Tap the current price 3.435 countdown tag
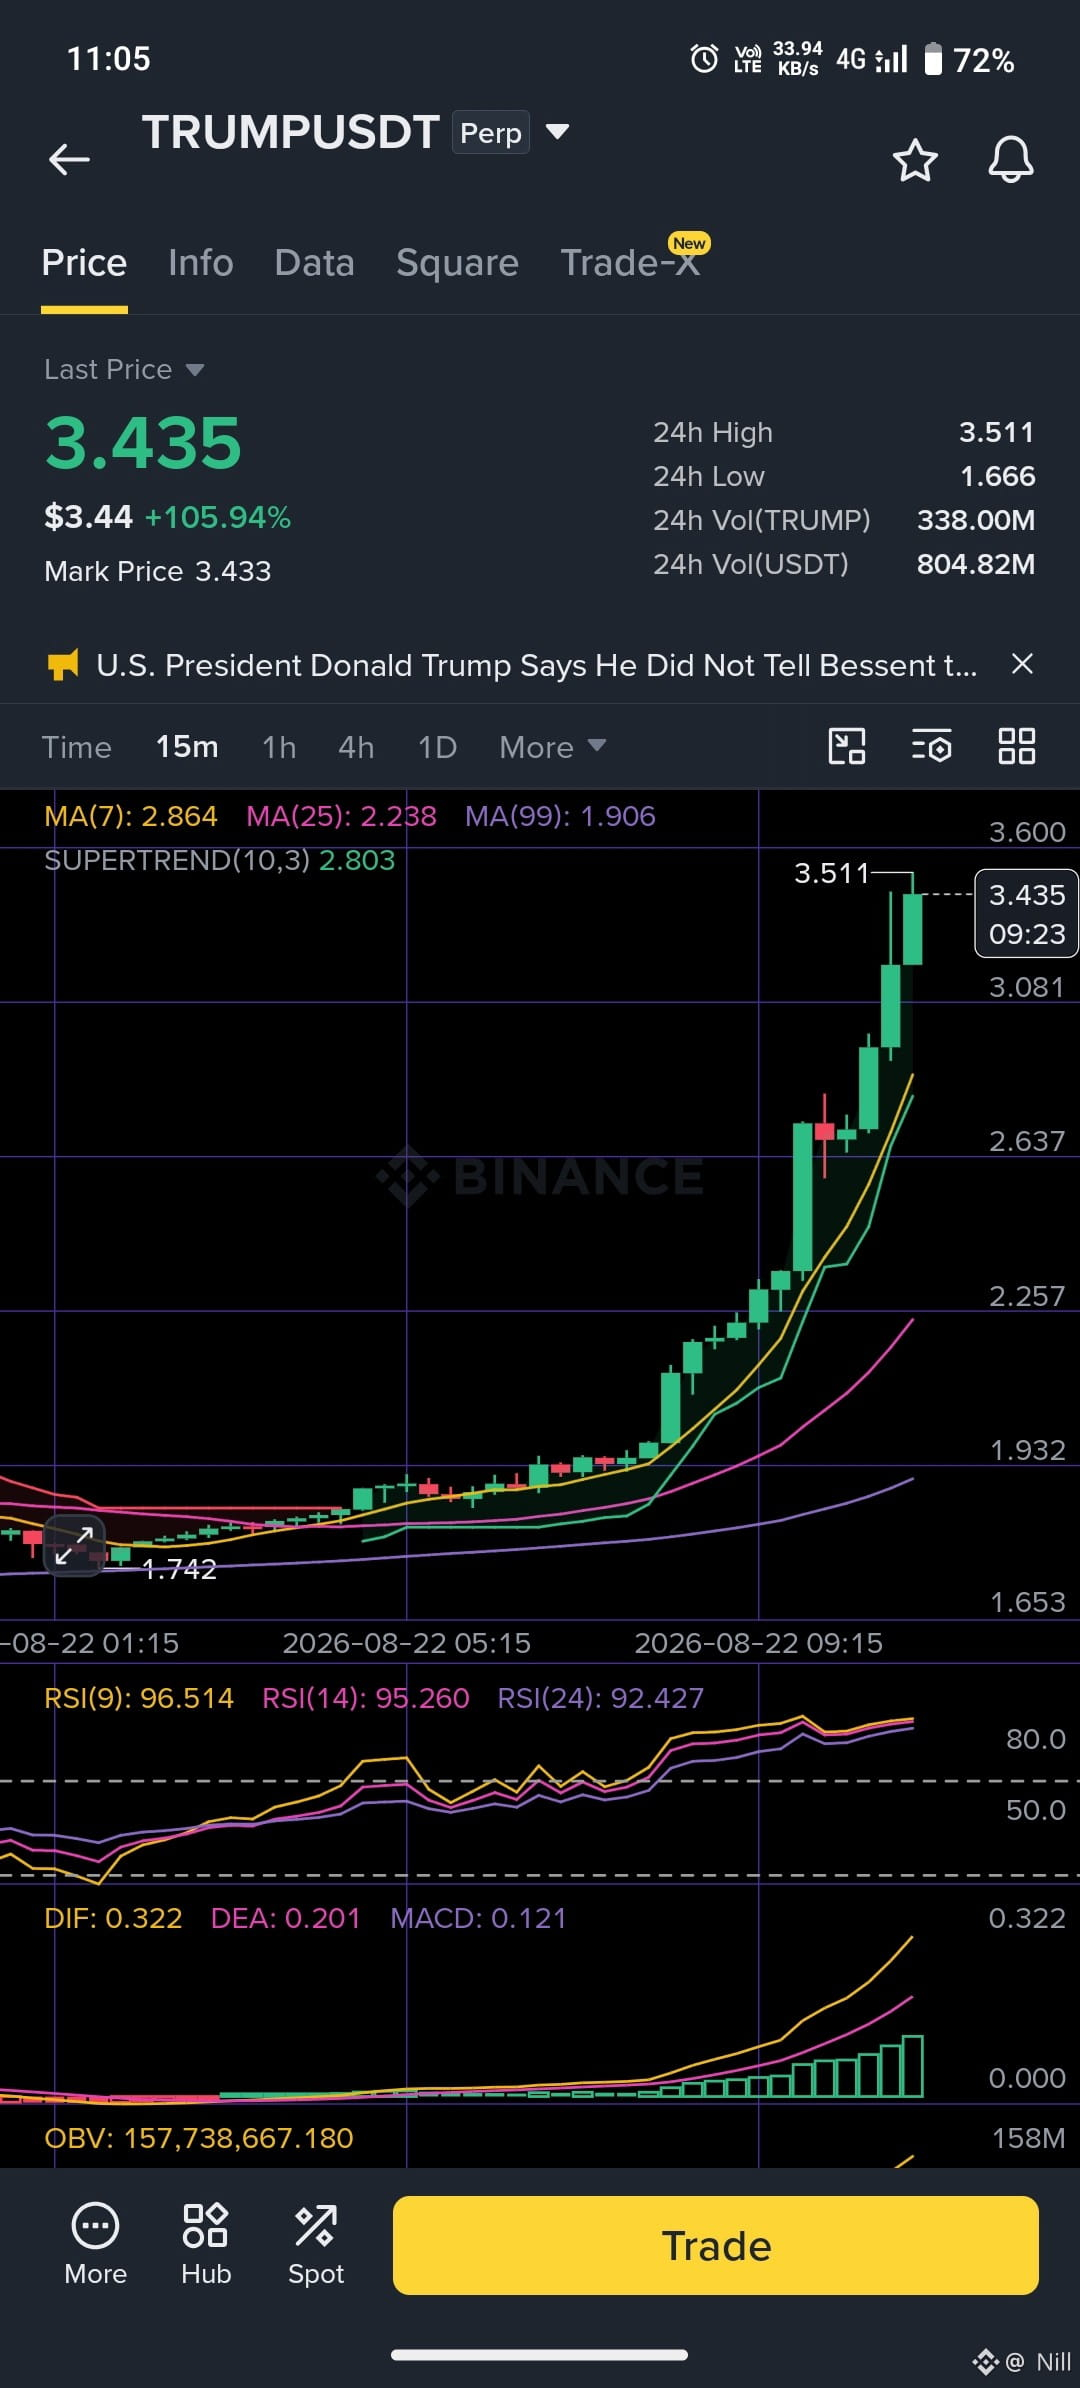Image resolution: width=1080 pixels, height=2388 pixels. (1026, 914)
